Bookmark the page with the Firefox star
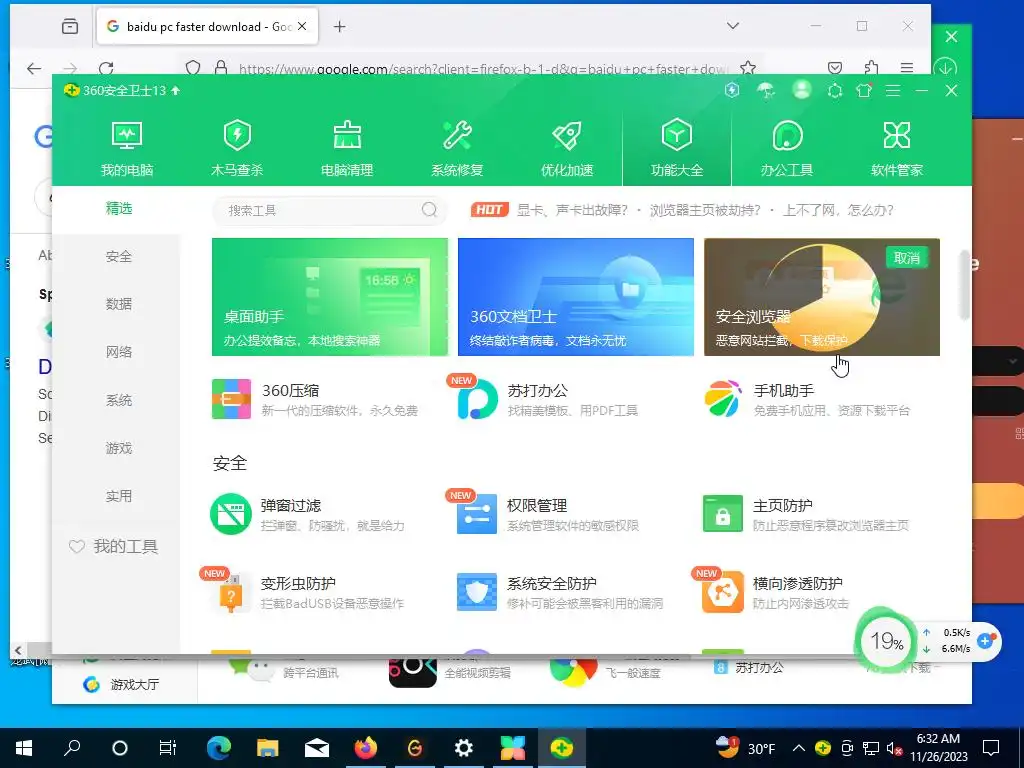The height and width of the screenshot is (768, 1024). click(x=748, y=68)
